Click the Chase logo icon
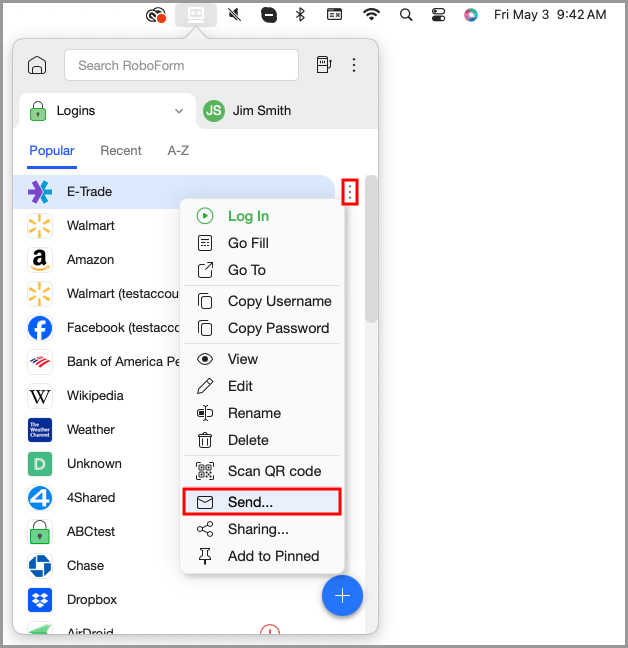Image resolution: width=628 pixels, height=648 pixels. 40,566
